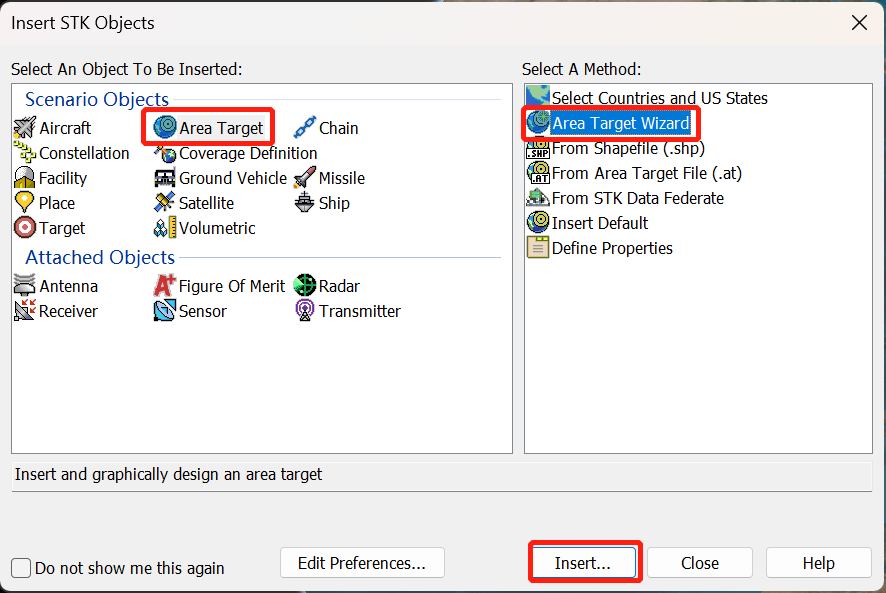The height and width of the screenshot is (593, 886).
Task: Enable "Do not show me this again"
Action: 22,568
